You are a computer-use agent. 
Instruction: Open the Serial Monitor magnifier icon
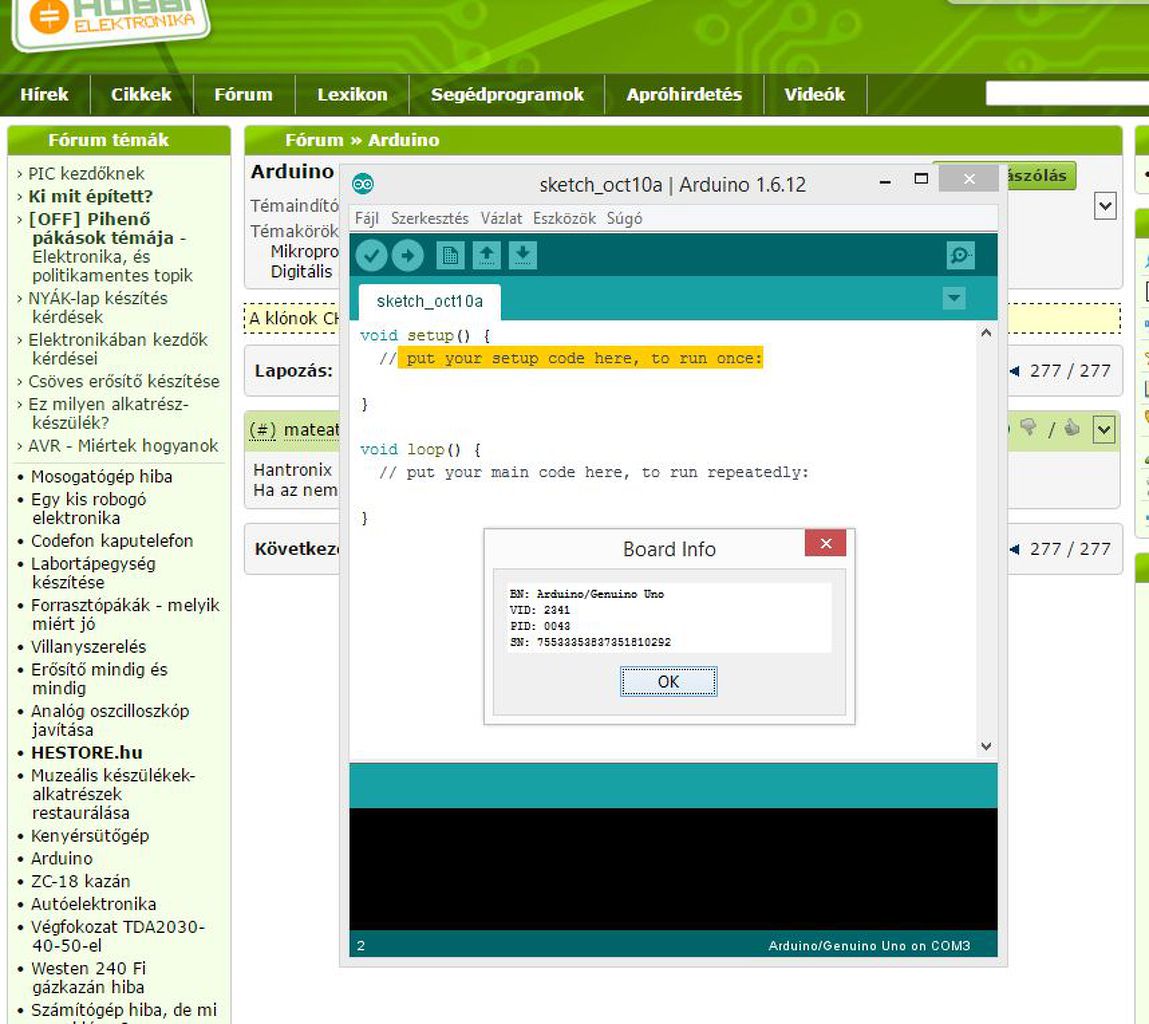[960, 255]
